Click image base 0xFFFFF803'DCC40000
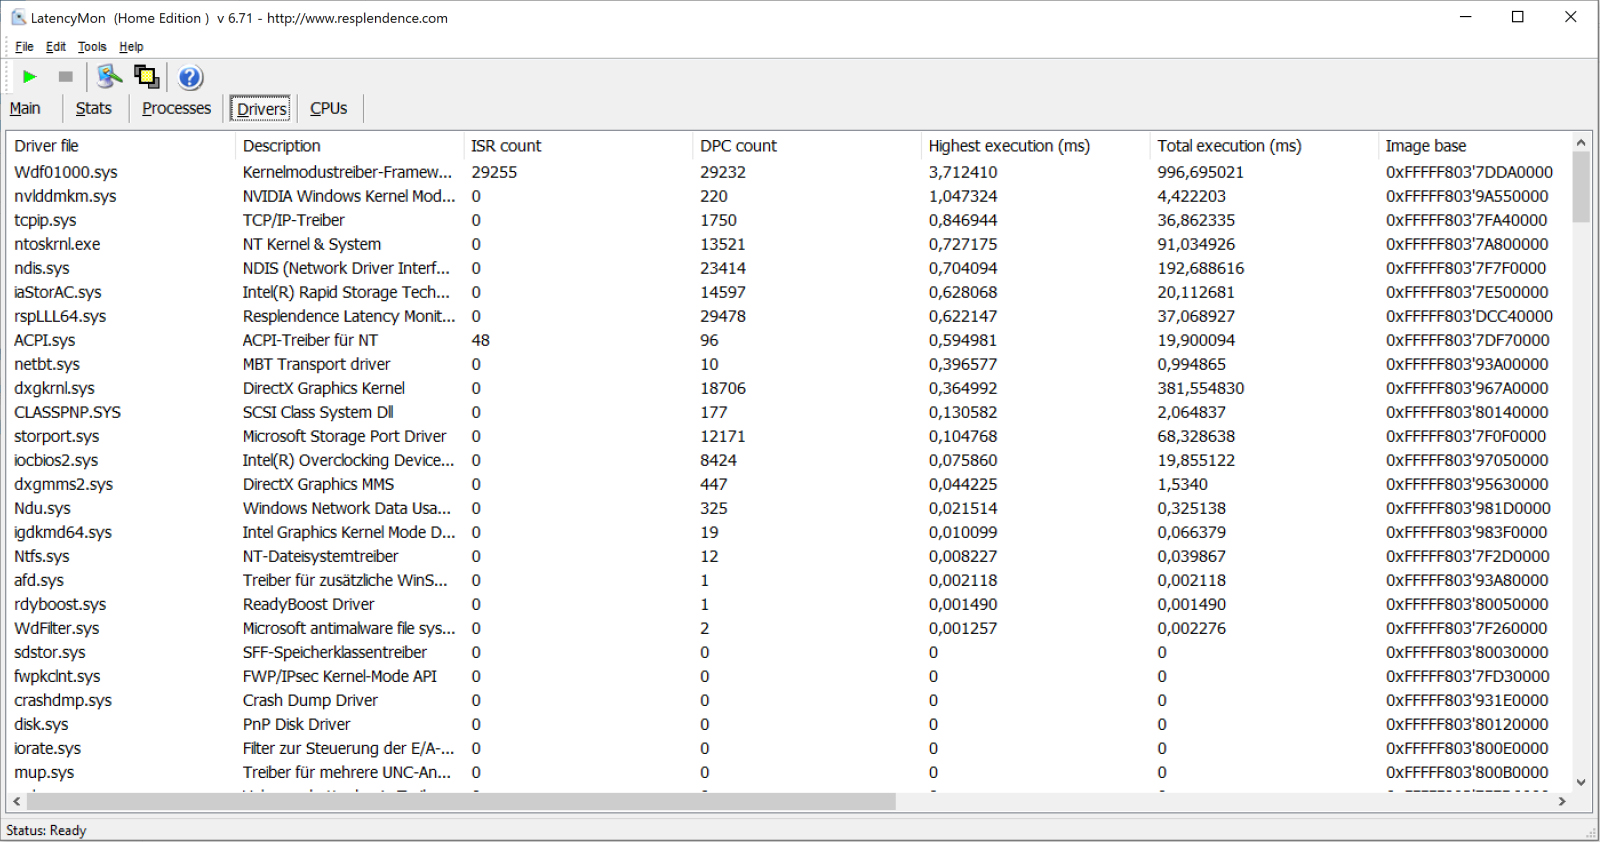This screenshot has width=1600, height=842. 1469,316
